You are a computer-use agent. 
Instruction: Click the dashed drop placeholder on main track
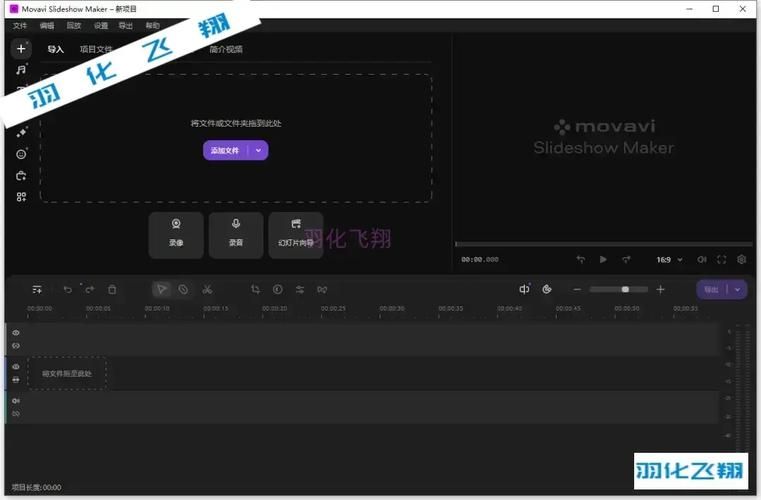point(67,373)
